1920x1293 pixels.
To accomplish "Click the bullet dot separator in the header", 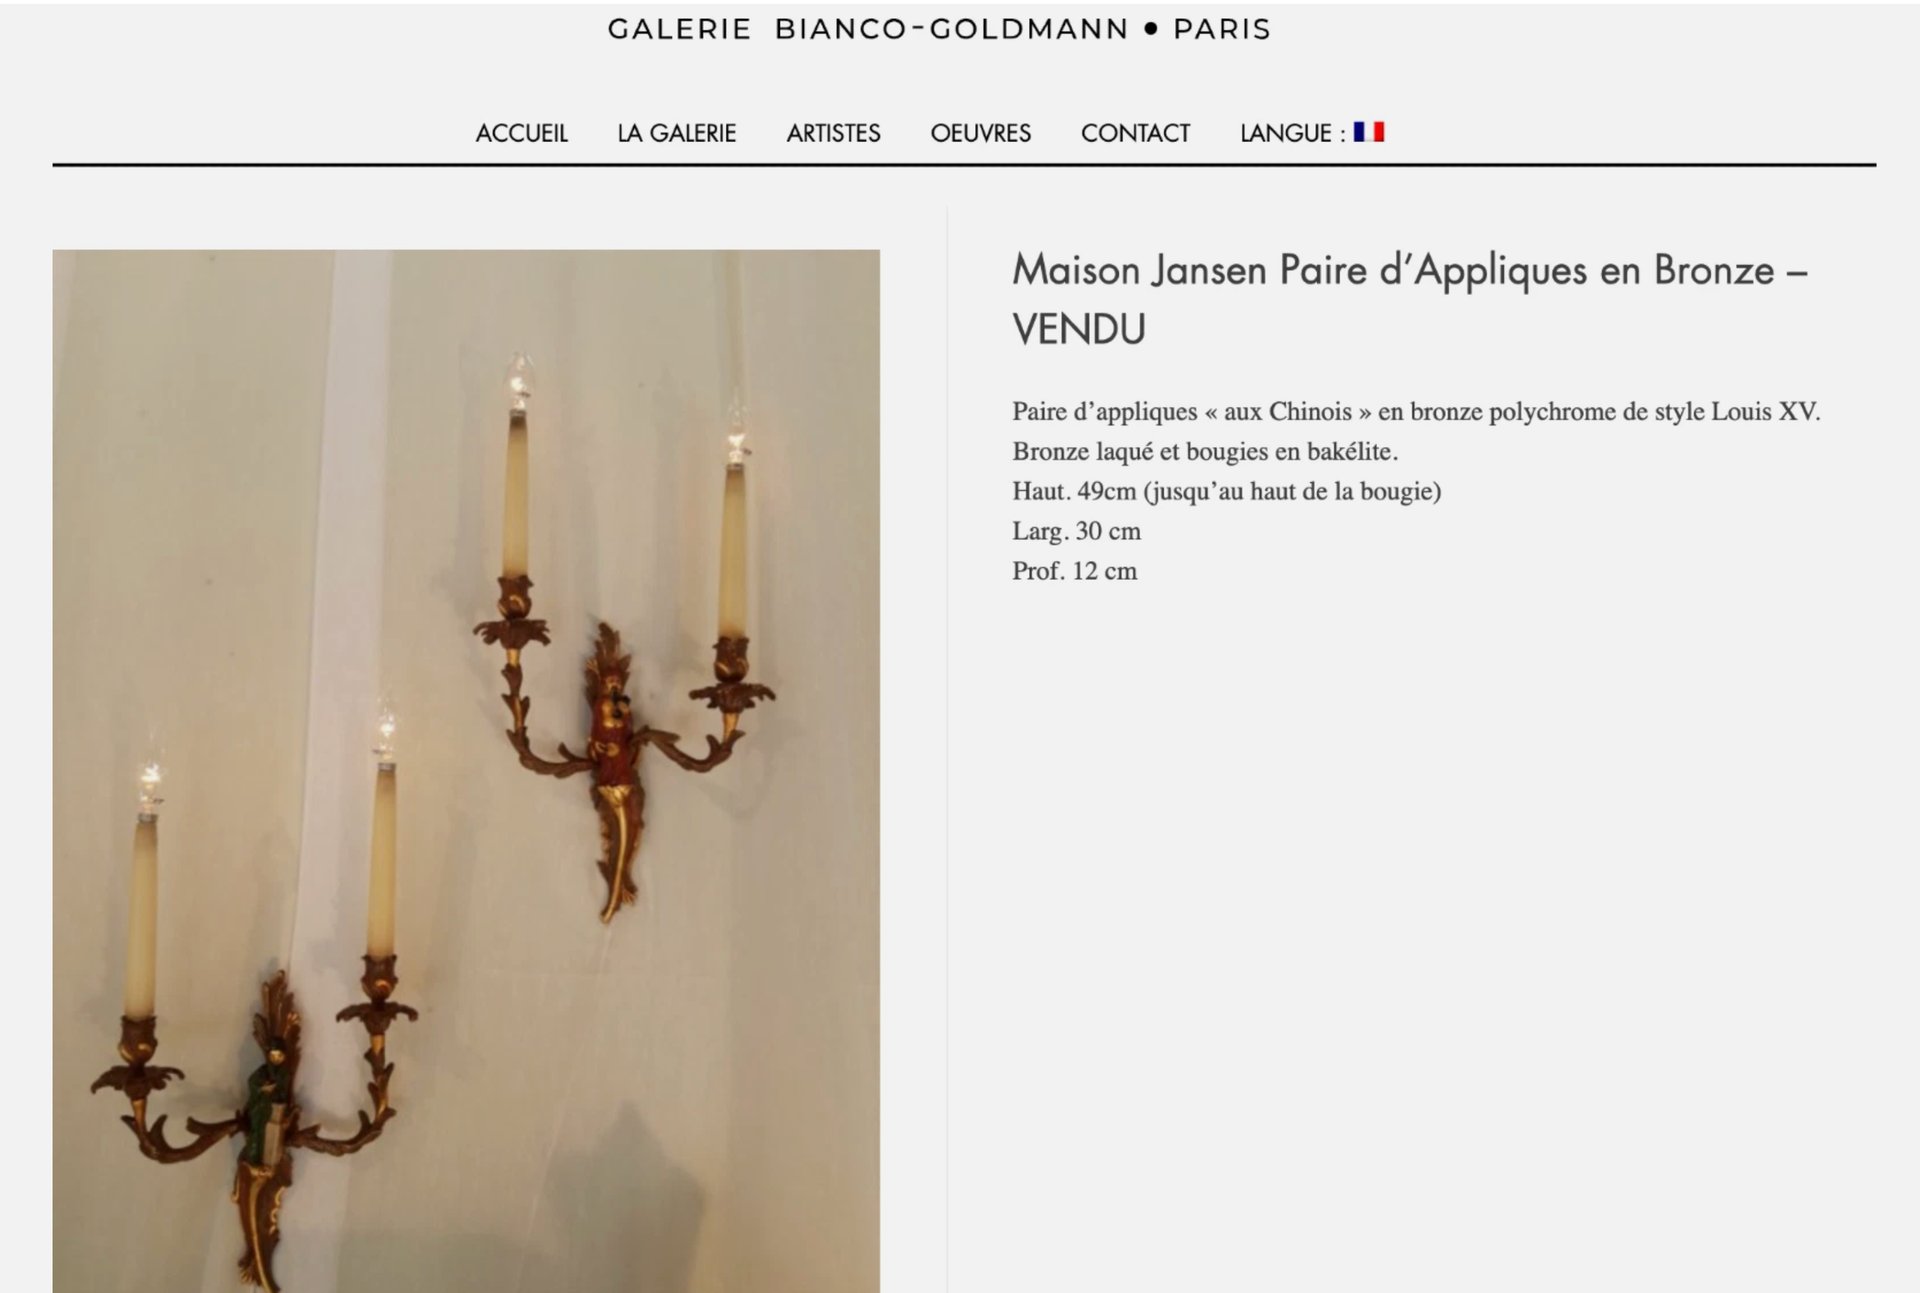I will point(1150,29).
